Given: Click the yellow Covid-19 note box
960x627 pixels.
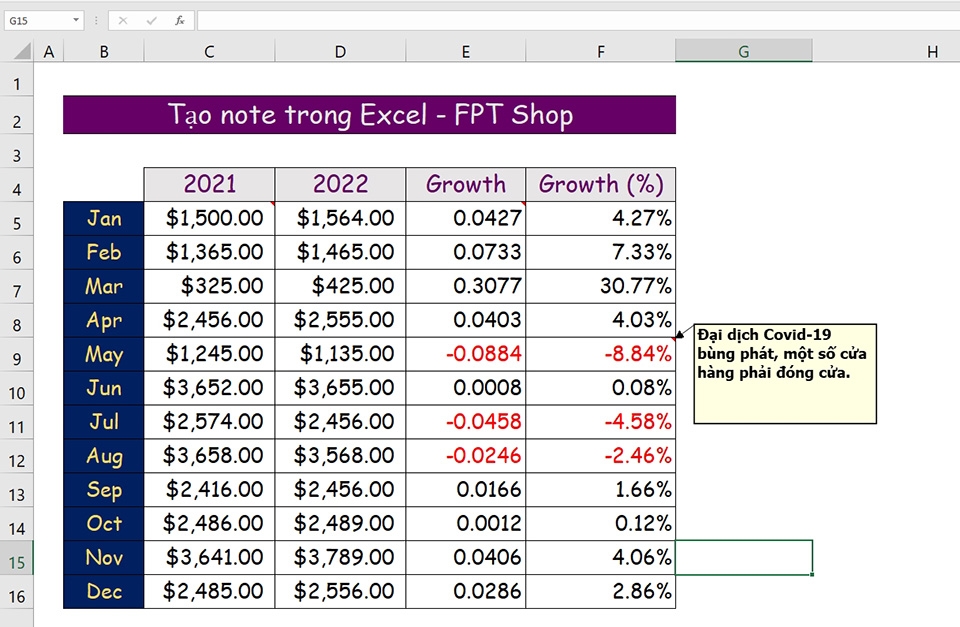Looking at the screenshot, I should pos(785,374).
